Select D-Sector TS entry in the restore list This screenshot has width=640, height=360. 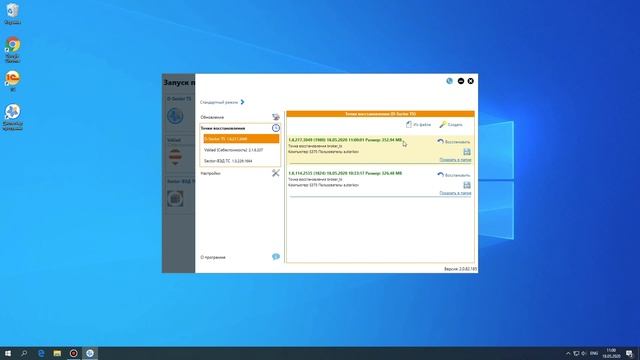point(241,139)
